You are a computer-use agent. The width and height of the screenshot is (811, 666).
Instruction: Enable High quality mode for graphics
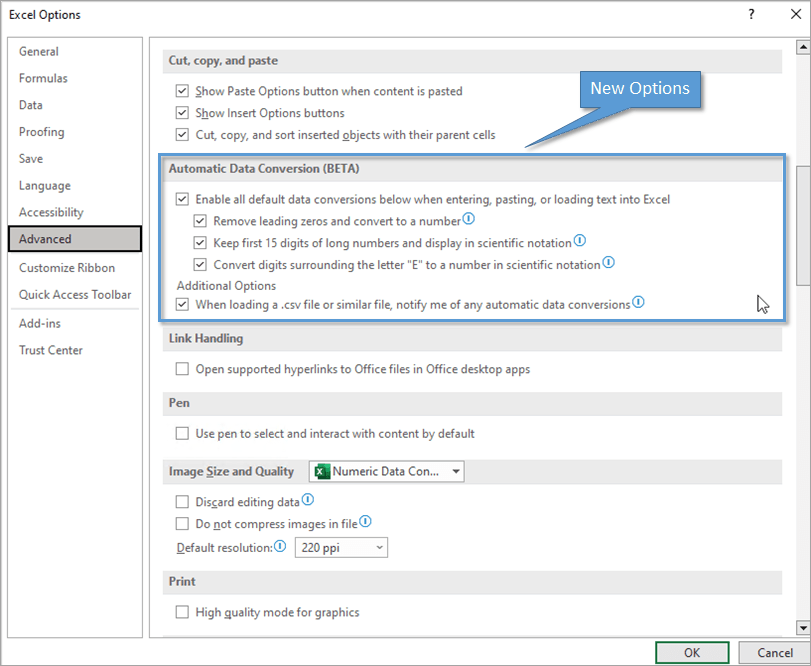pyautogui.click(x=182, y=612)
